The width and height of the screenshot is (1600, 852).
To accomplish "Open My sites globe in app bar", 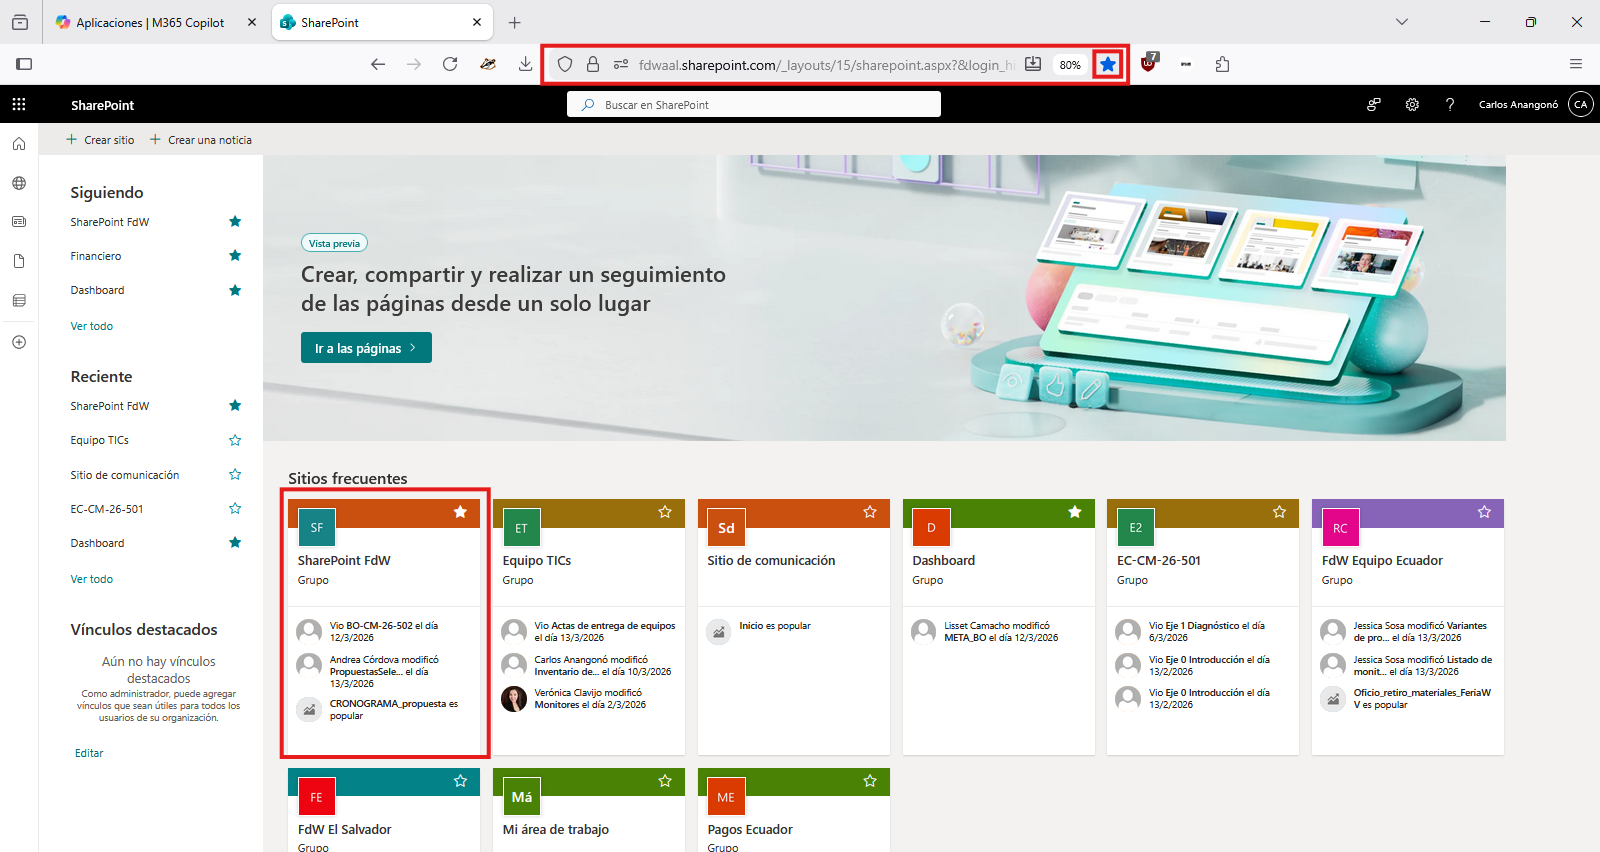I will (x=19, y=183).
